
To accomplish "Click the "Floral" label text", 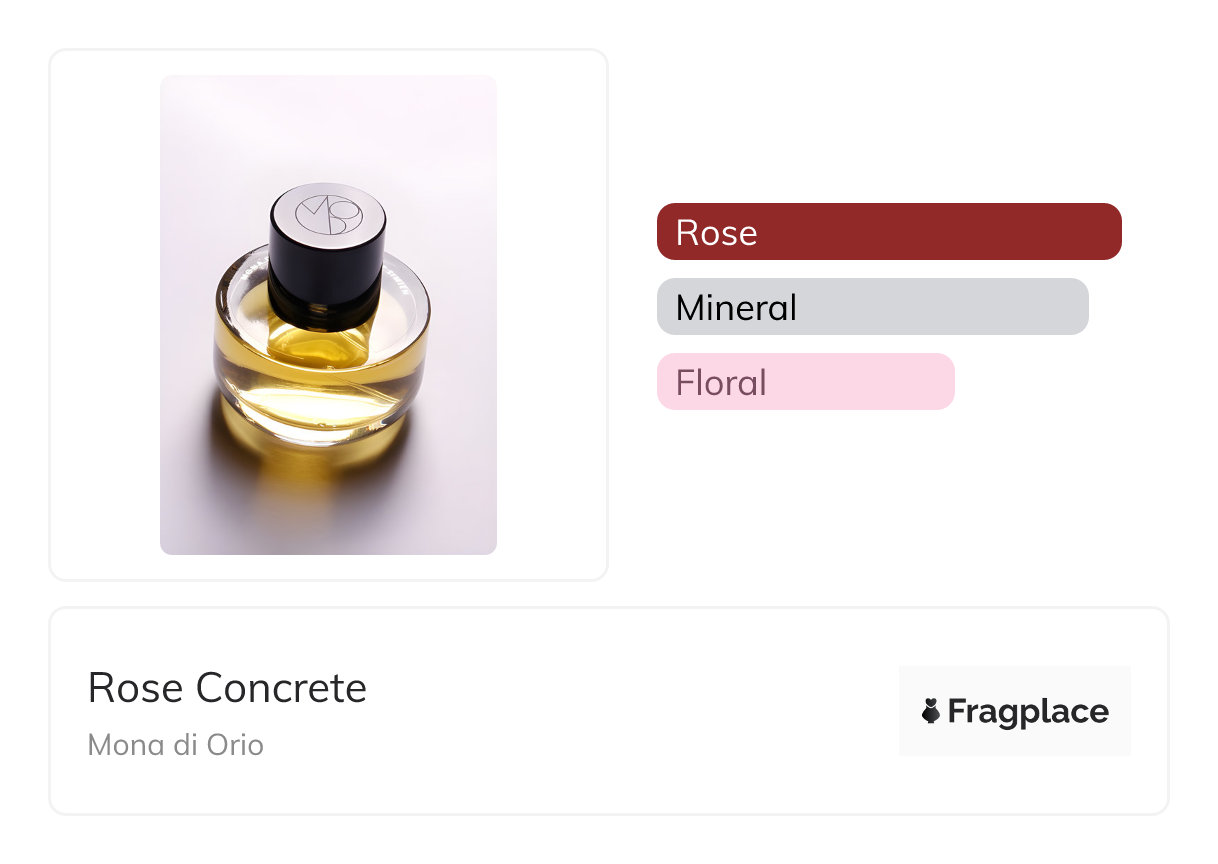I will [x=721, y=382].
